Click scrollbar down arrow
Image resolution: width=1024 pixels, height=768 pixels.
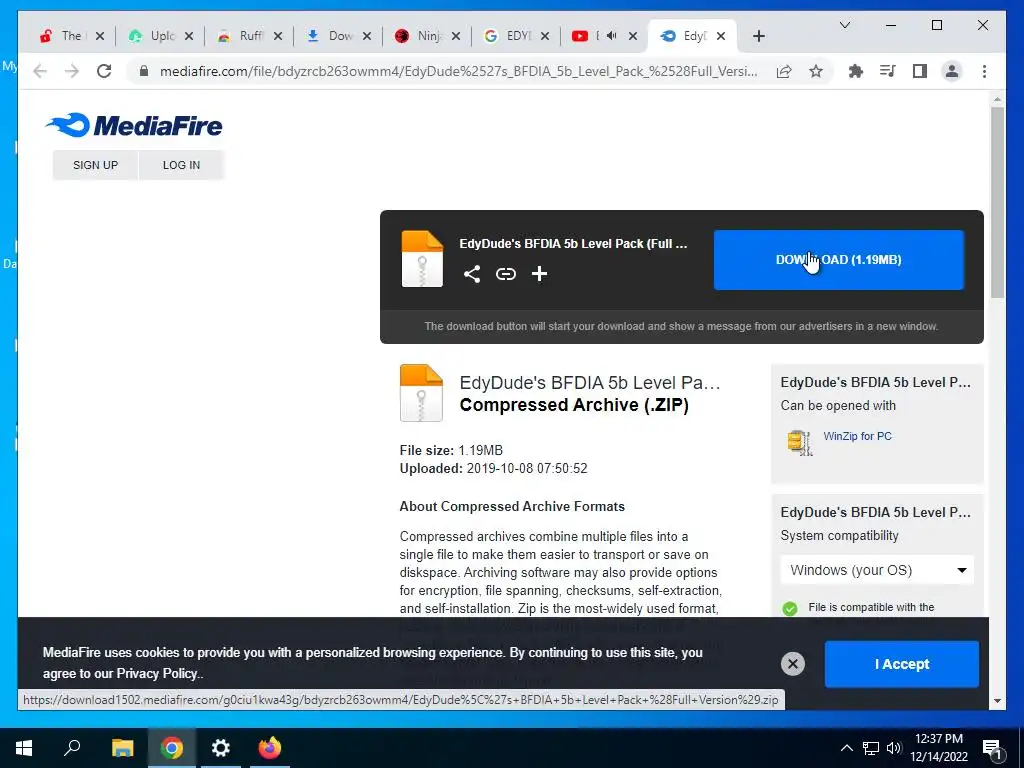pos(997,701)
